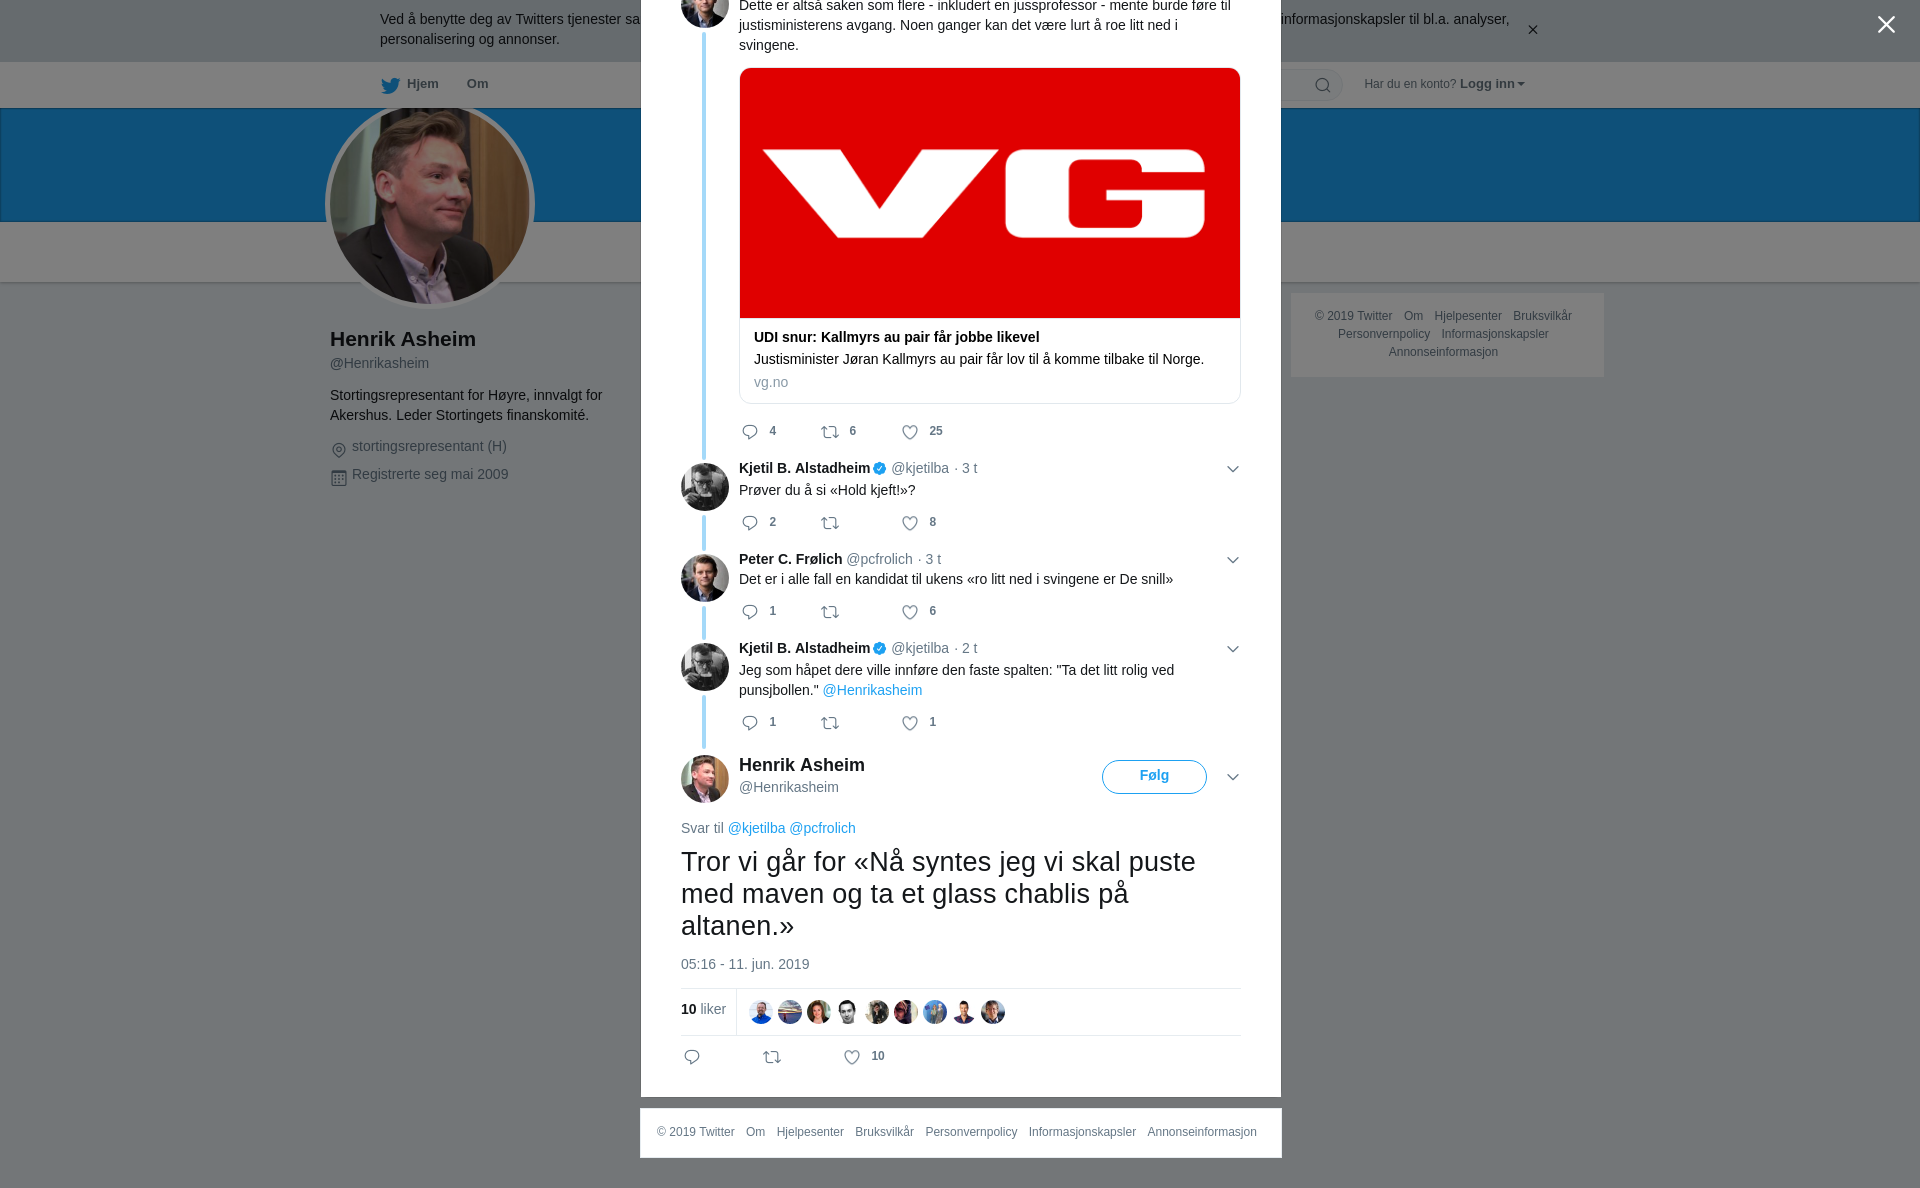Image resolution: width=1920 pixels, height=1188 pixels.
Task: Retweet Henrik Asheim's main tweet
Action: pos(772,1057)
